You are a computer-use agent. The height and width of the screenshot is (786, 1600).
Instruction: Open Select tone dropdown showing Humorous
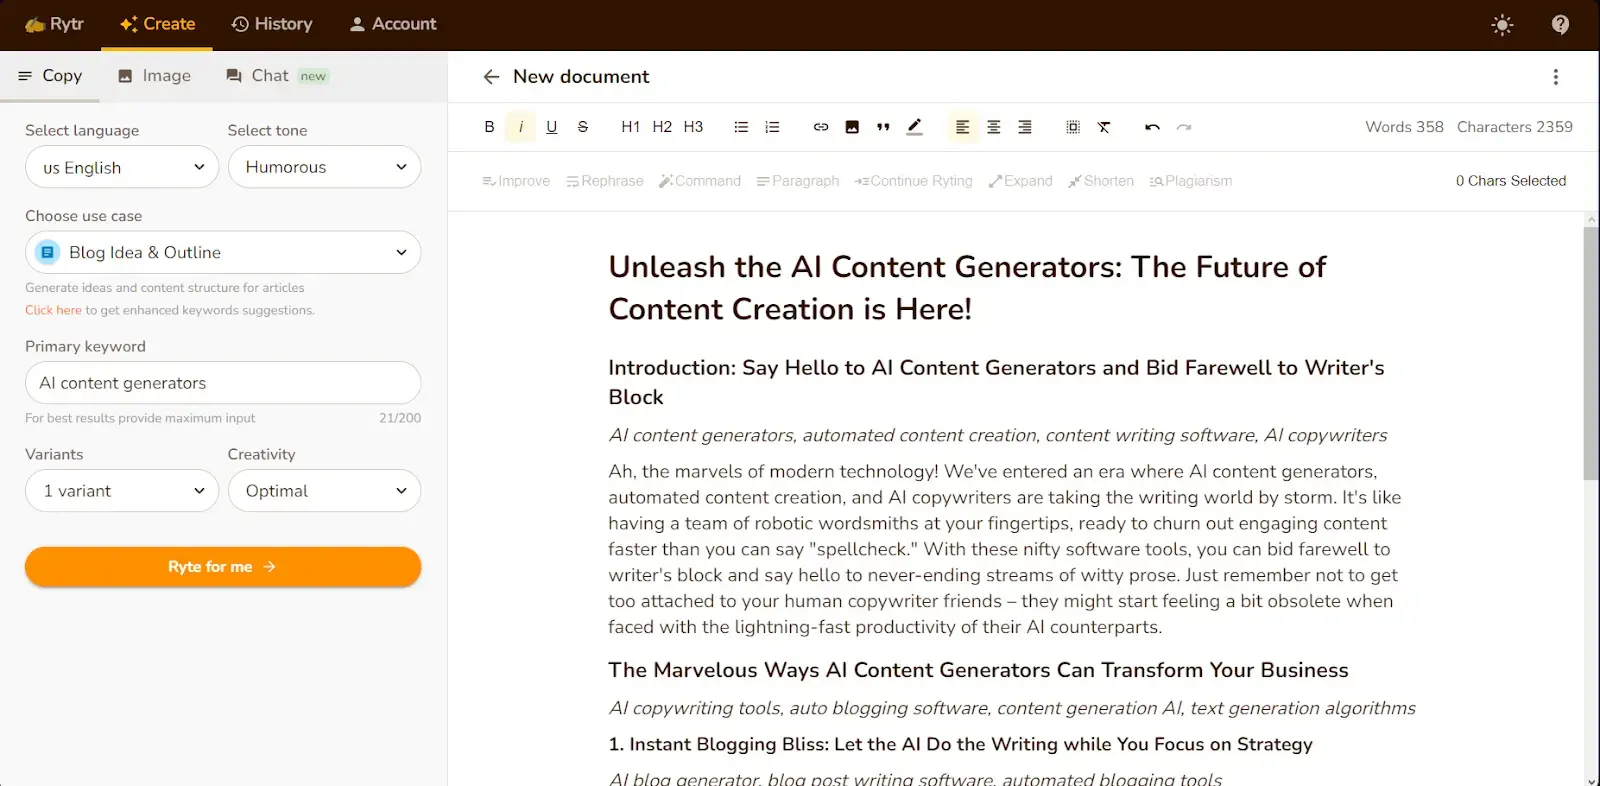324,167
